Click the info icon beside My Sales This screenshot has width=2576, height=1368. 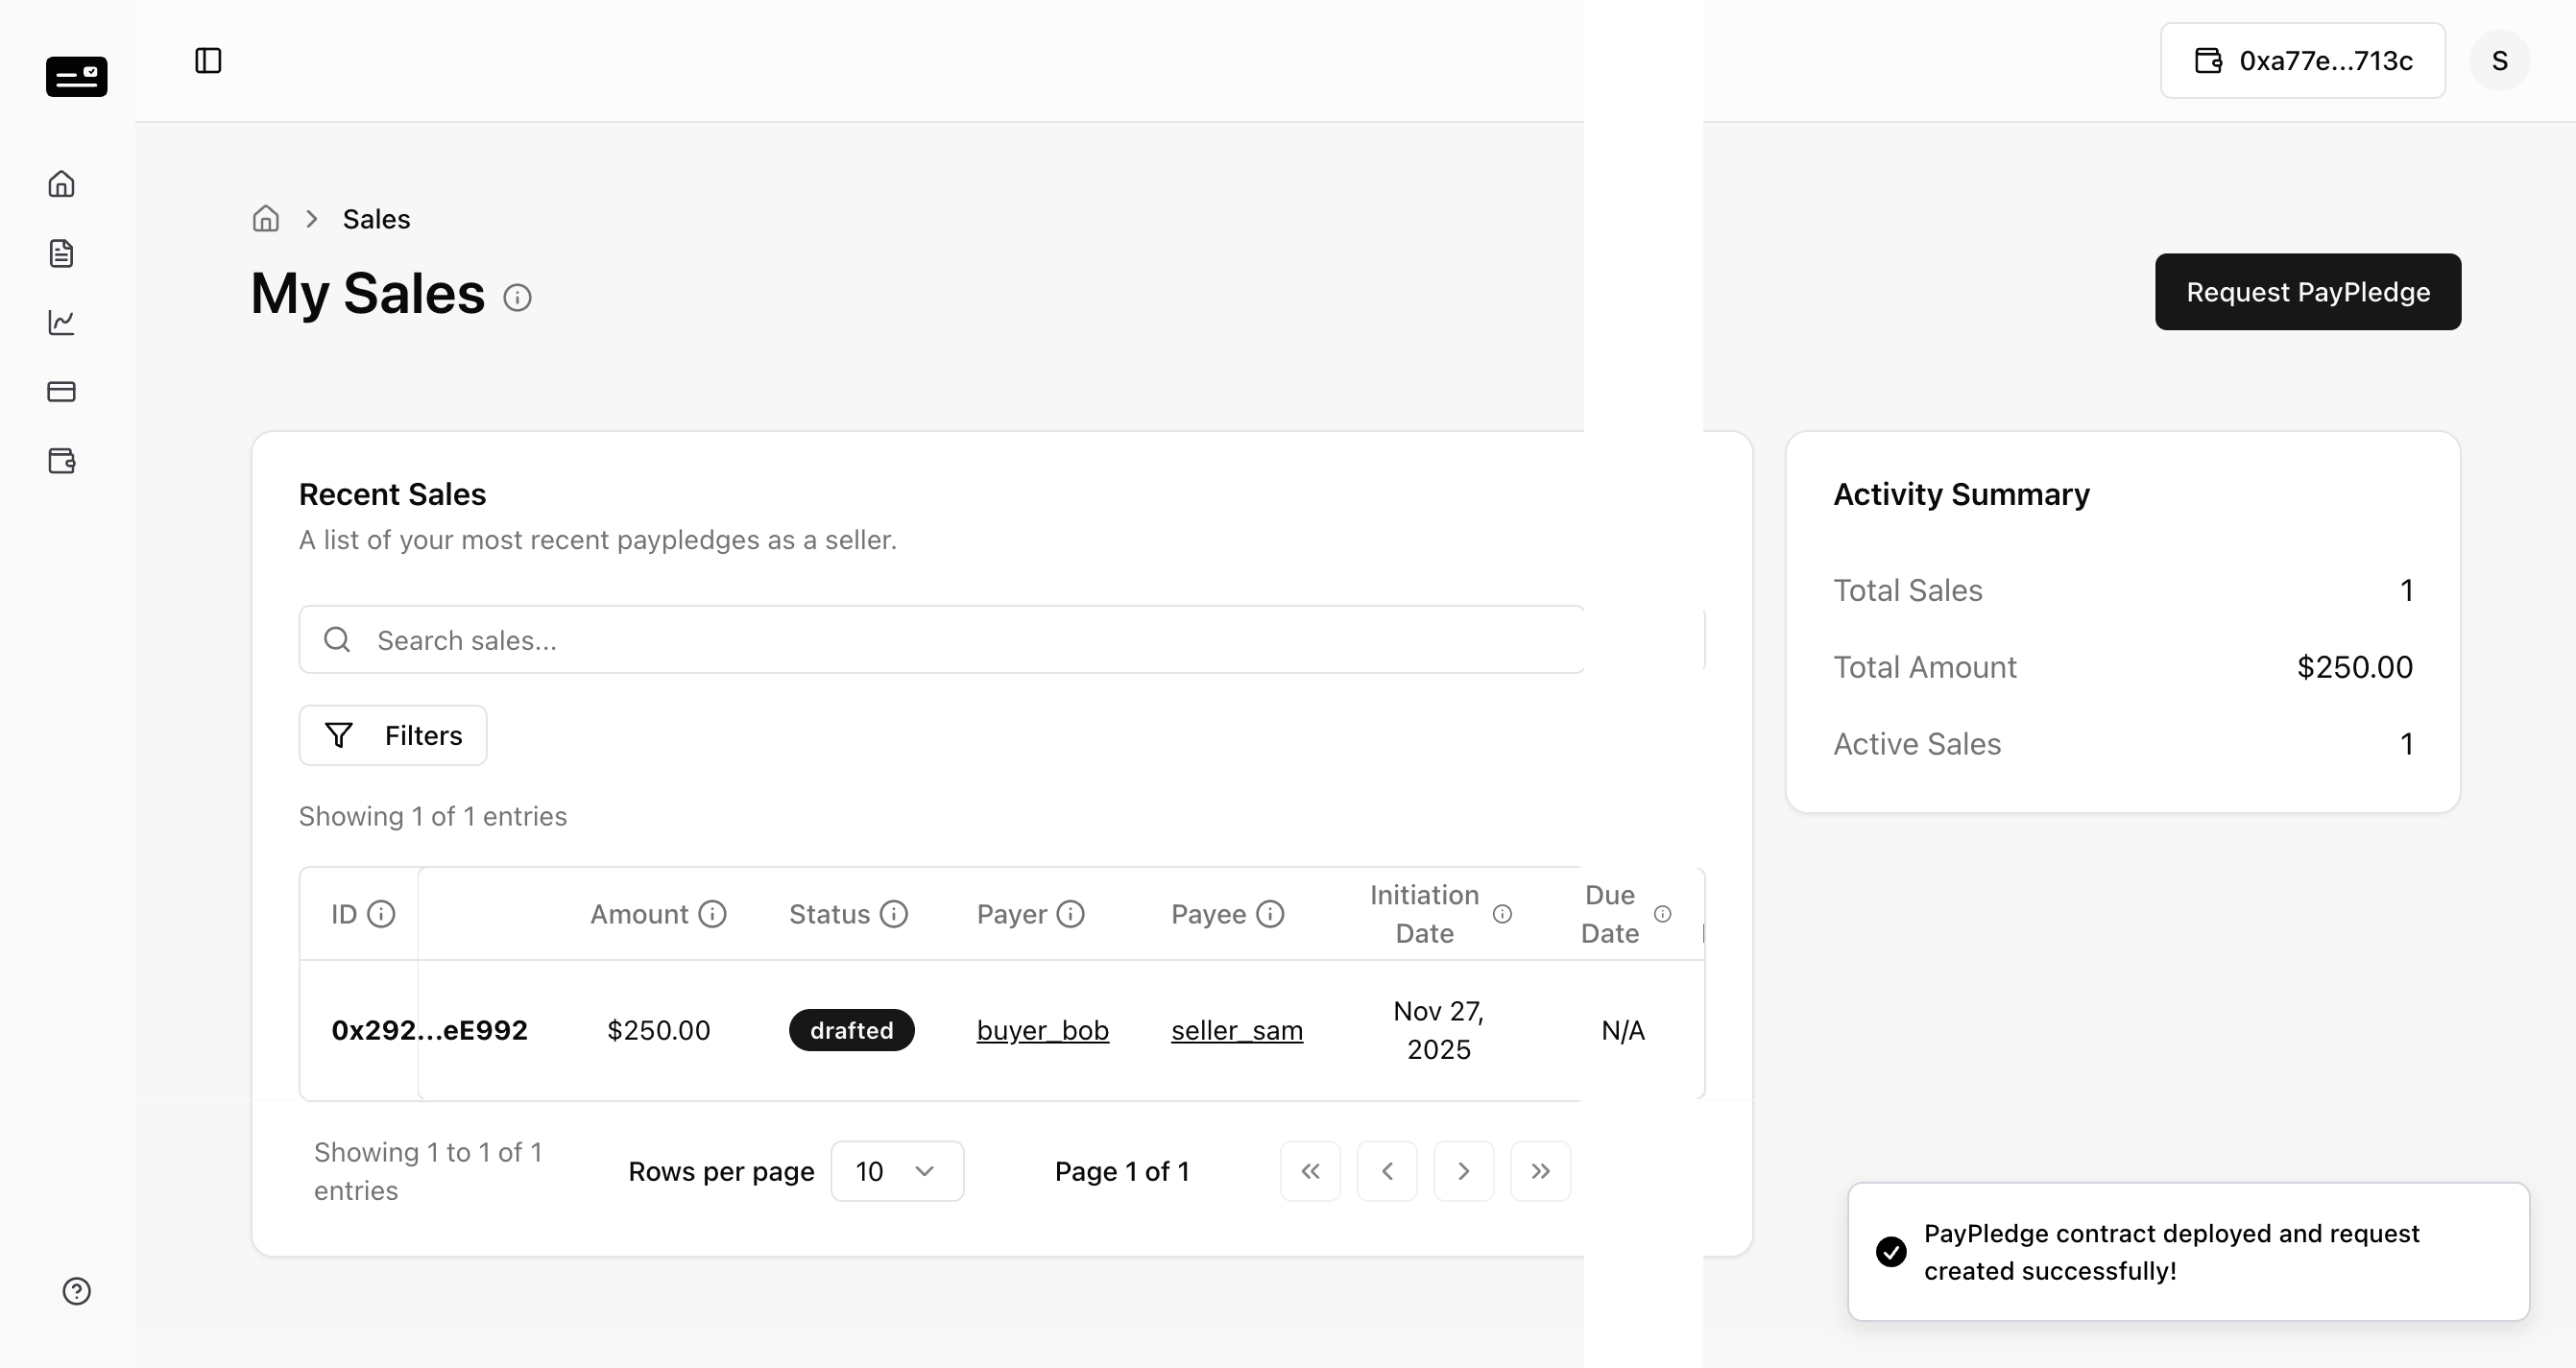pyautogui.click(x=517, y=297)
